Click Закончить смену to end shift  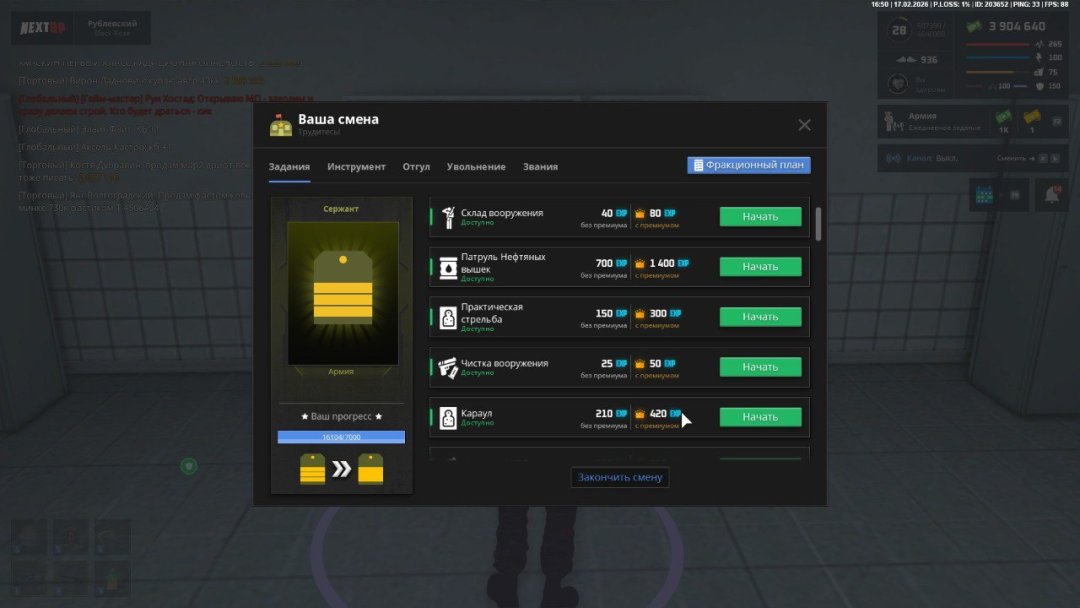620,477
